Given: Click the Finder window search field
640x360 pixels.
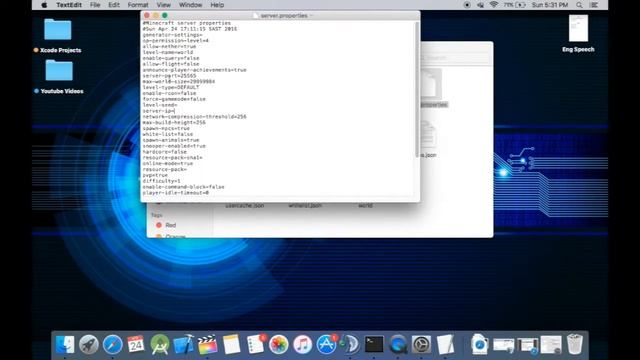Looking at the screenshot, I should tap(455, 58).
